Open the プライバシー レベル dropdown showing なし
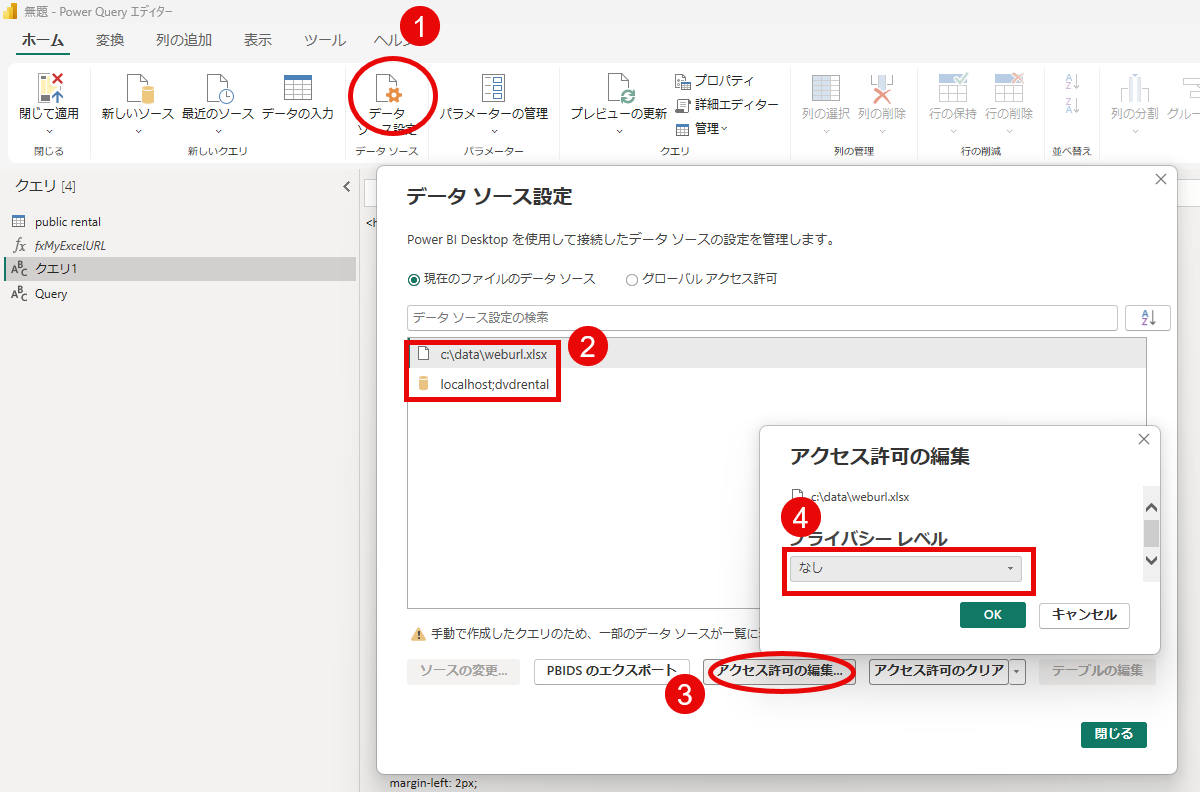This screenshot has height=792, width=1200. point(906,569)
